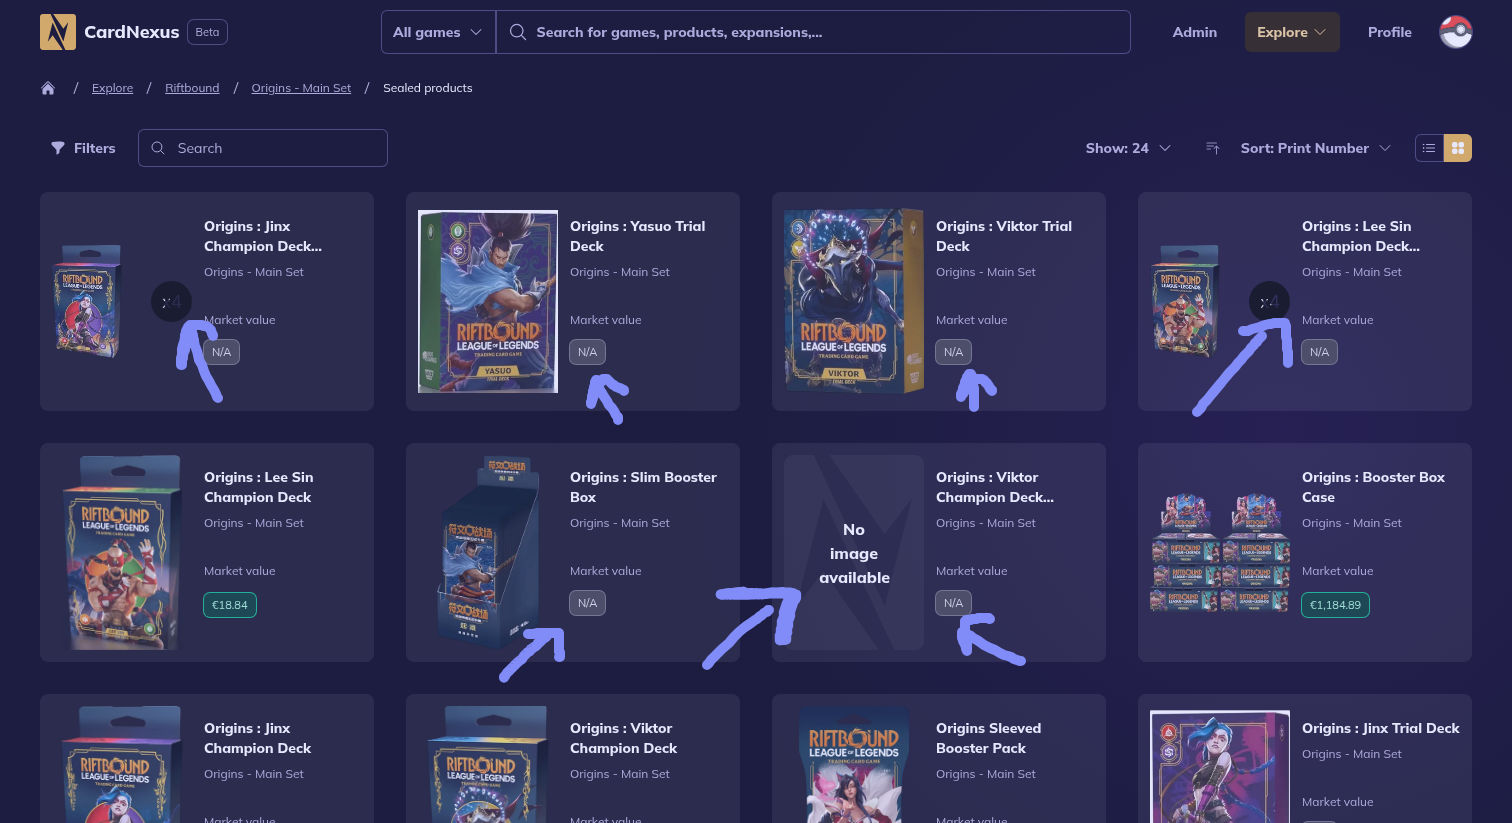
Task: Open the Sort: Print Number dropdown
Action: (x=1315, y=148)
